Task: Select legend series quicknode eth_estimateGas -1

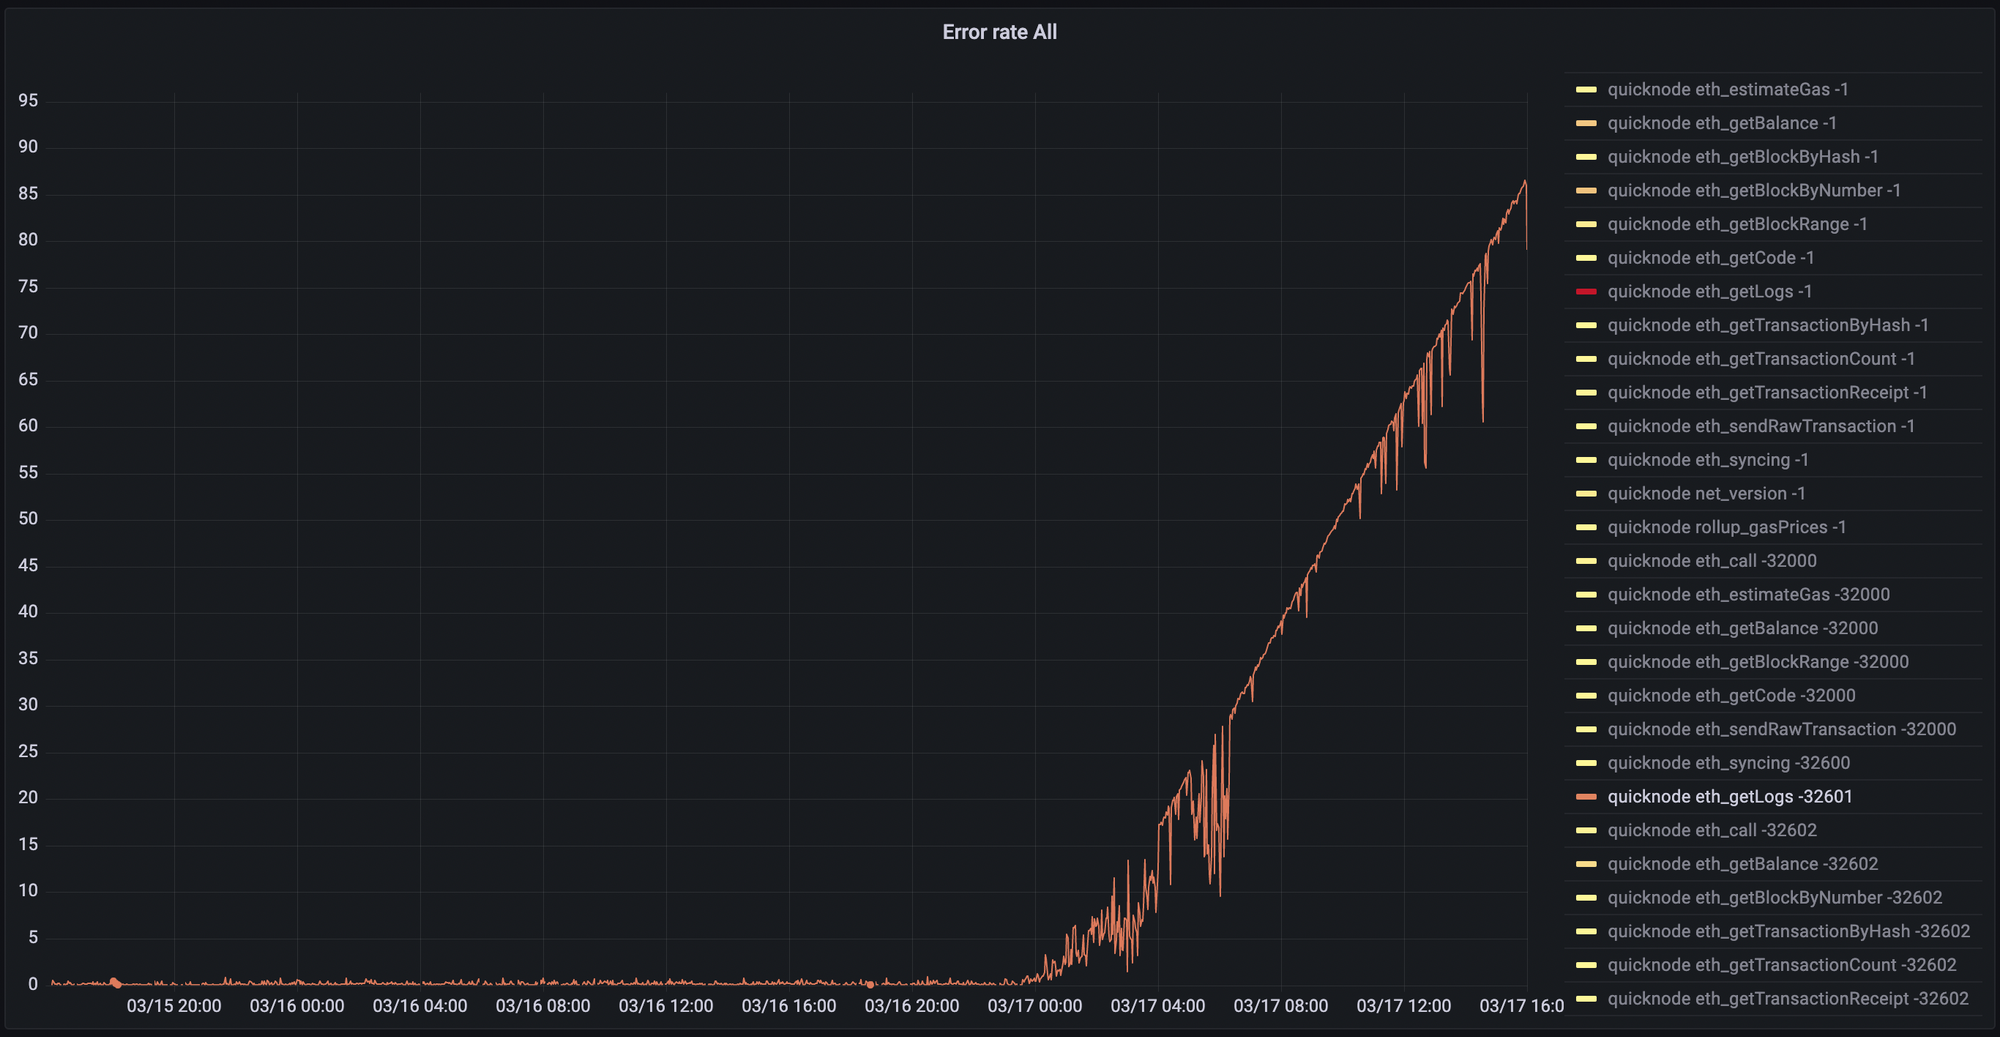Action: (x=1727, y=89)
